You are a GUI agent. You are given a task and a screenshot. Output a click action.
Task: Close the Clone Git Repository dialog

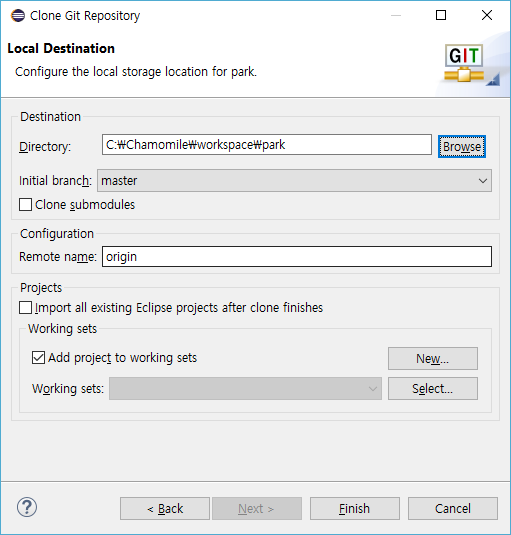487,15
